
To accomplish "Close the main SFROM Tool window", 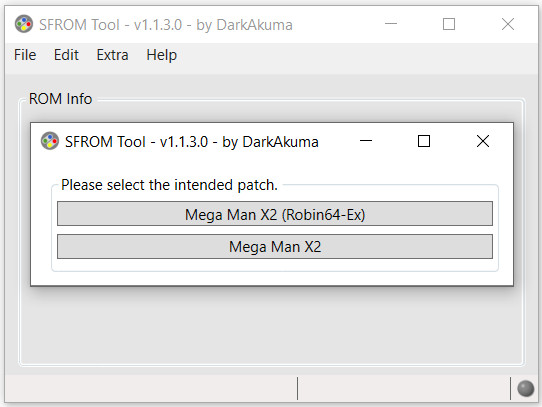I will pos(508,24).
